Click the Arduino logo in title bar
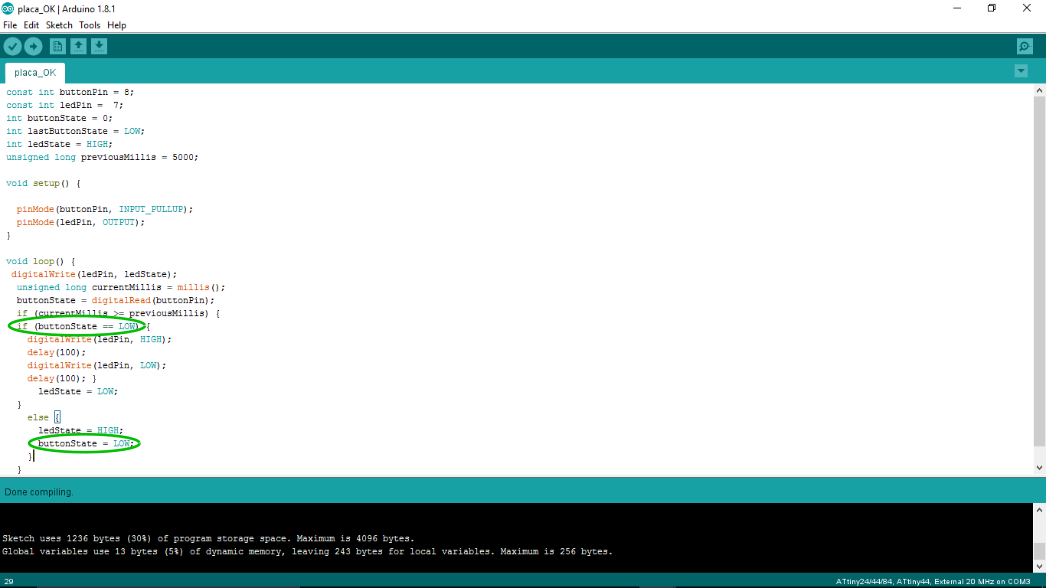This screenshot has height=588, width=1046. pyautogui.click(x=7, y=9)
